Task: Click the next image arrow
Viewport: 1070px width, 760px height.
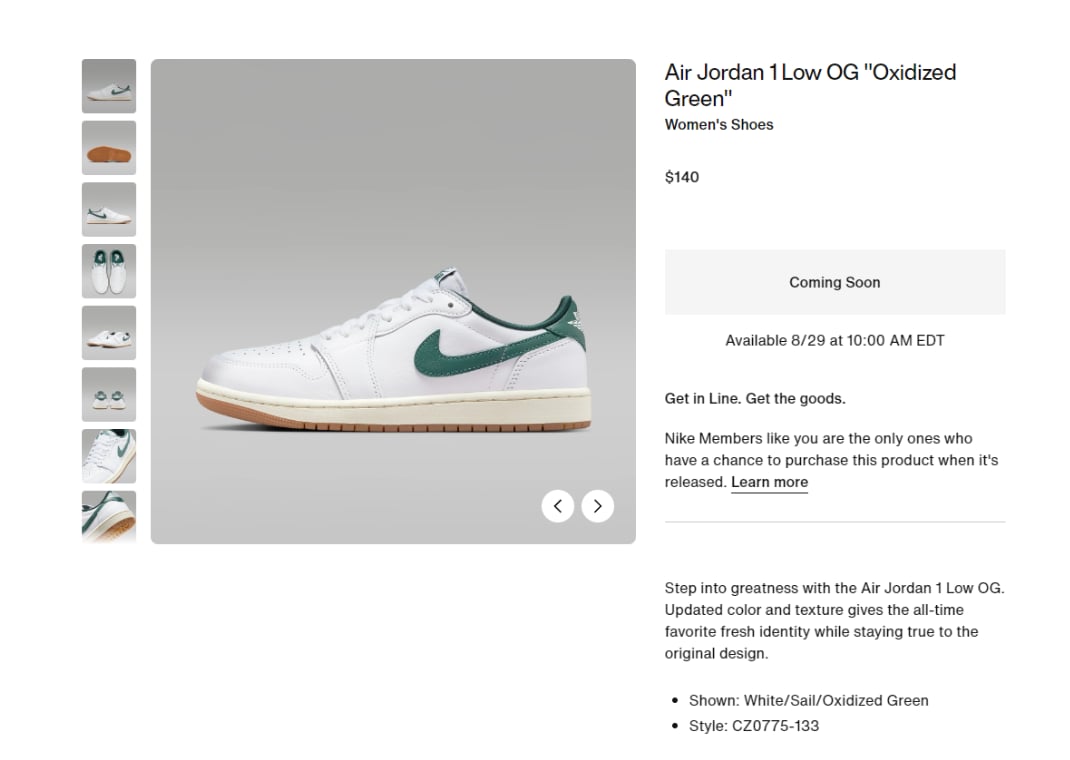Action: (x=598, y=506)
